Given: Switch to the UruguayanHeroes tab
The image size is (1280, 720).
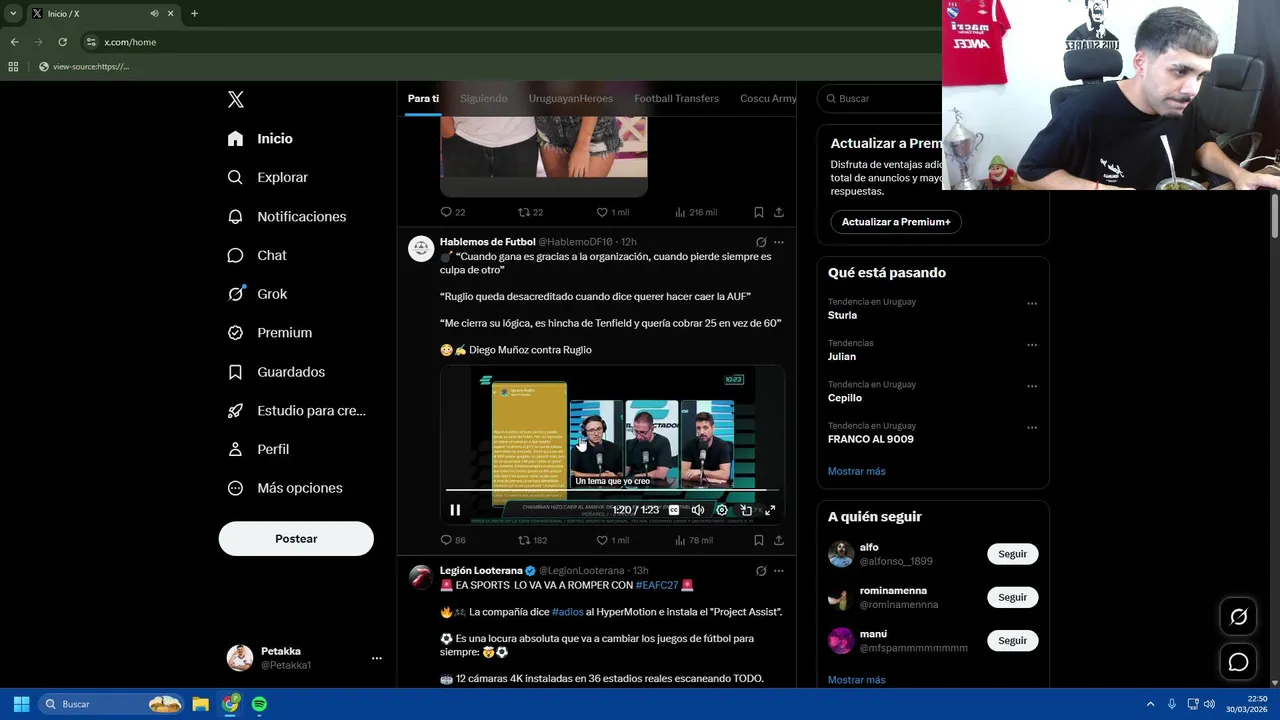Looking at the screenshot, I should 571,98.
